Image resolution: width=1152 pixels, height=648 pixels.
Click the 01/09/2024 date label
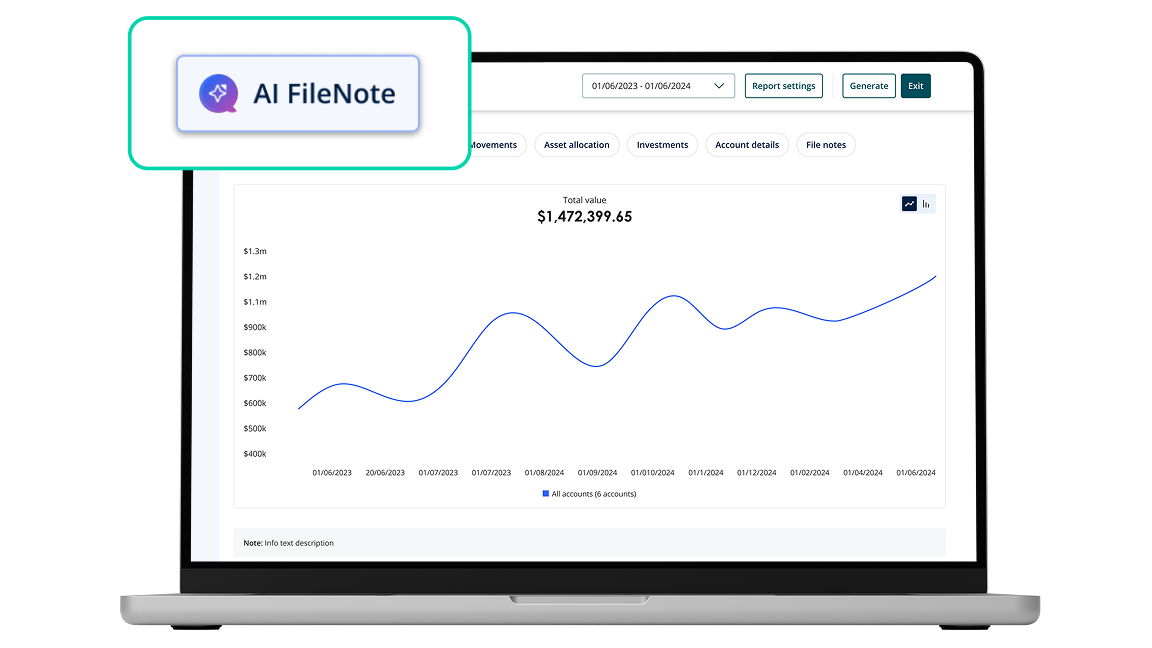click(597, 472)
